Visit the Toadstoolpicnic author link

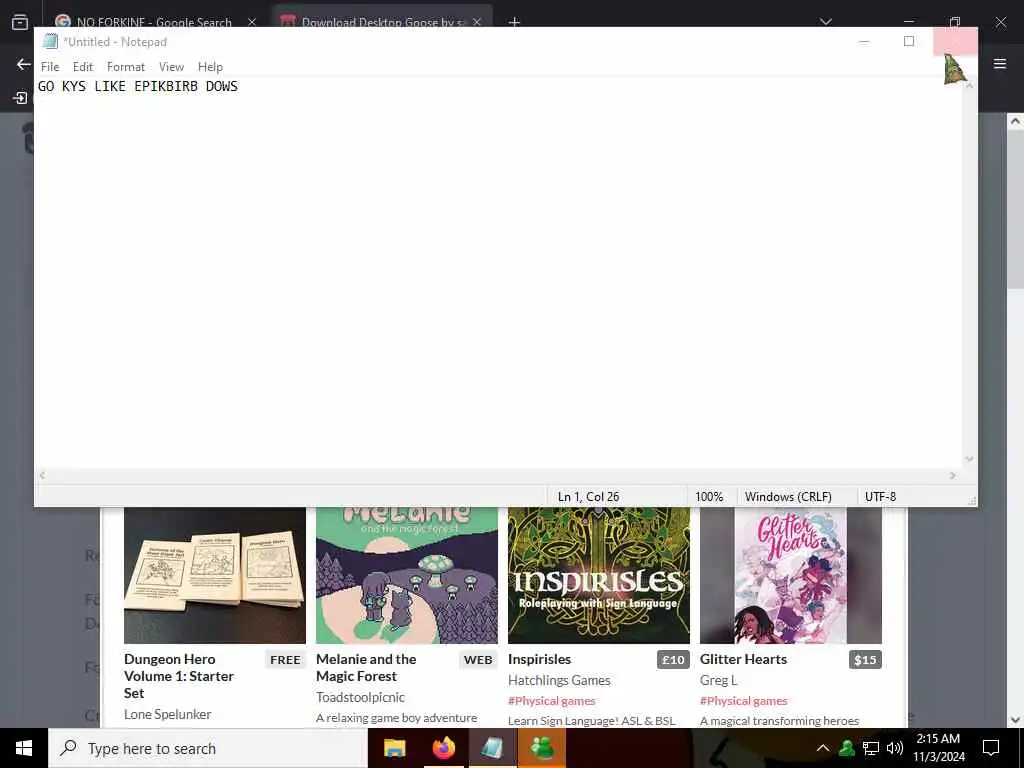pyautogui.click(x=360, y=697)
